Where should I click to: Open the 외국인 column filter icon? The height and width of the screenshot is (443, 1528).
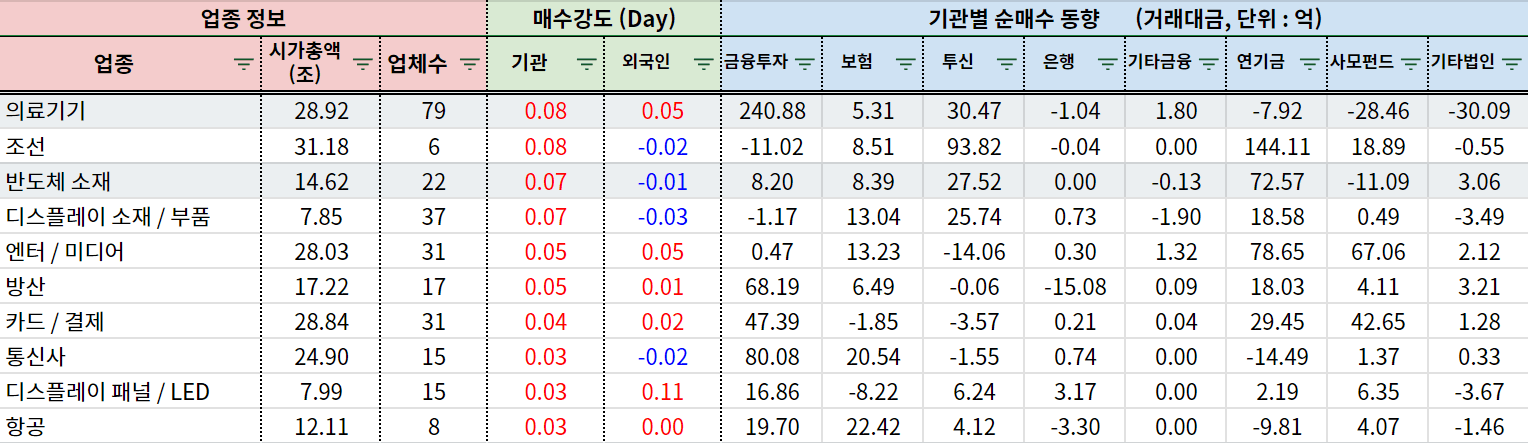(704, 63)
